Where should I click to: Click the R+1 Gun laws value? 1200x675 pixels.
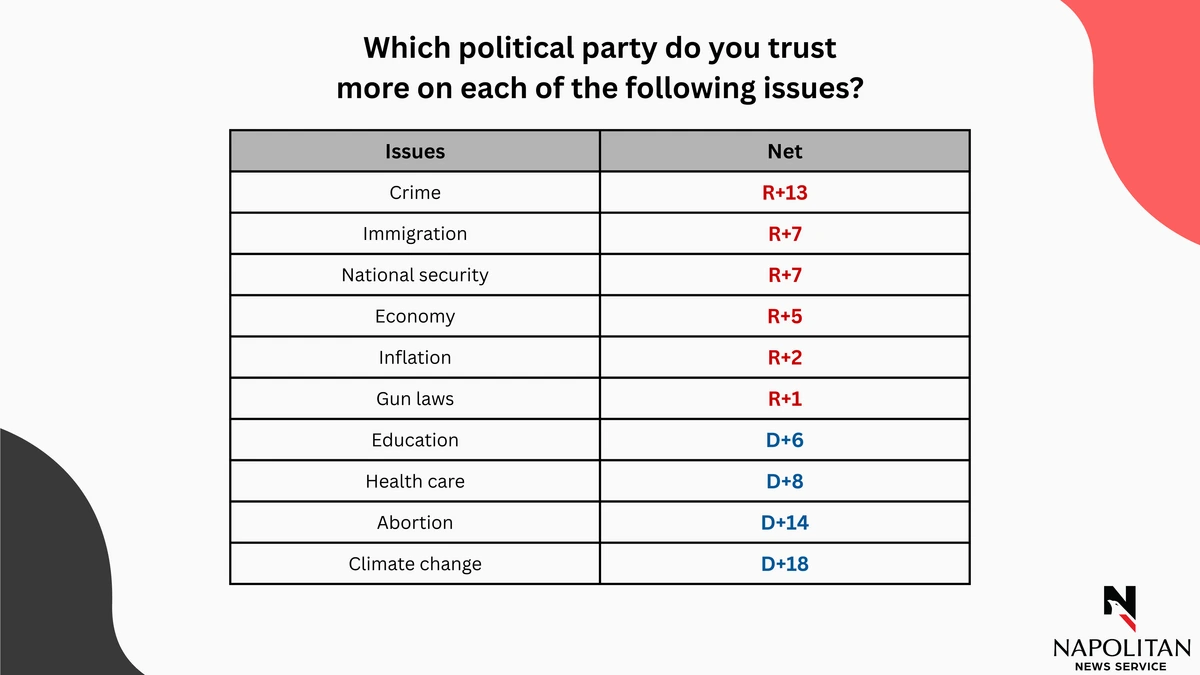point(785,398)
